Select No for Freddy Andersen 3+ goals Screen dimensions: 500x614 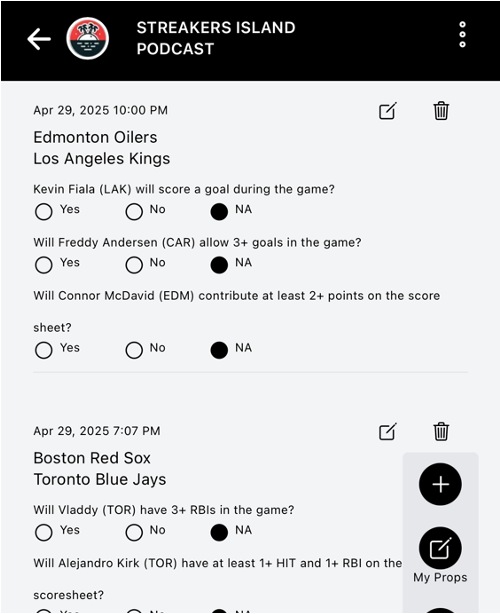(x=134, y=265)
